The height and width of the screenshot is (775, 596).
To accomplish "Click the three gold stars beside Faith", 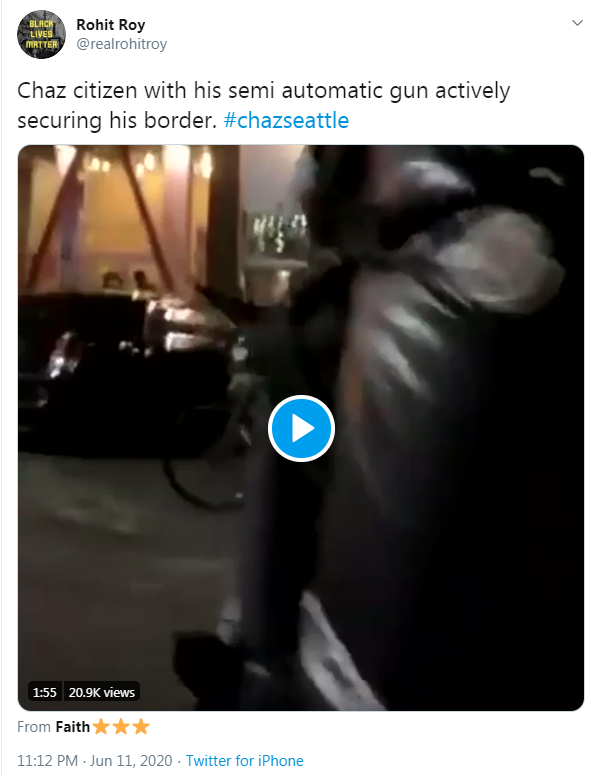I will pos(121,727).
